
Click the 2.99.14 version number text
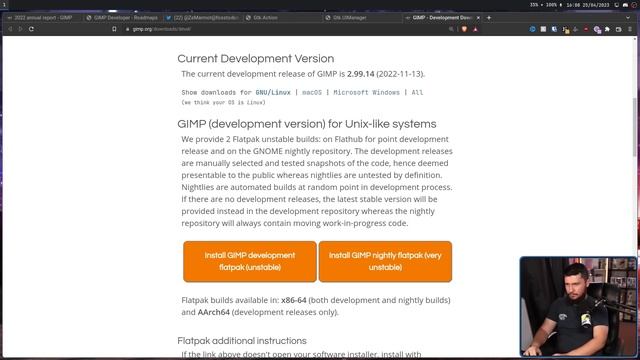pyautogui.click(x=360, y=74)
